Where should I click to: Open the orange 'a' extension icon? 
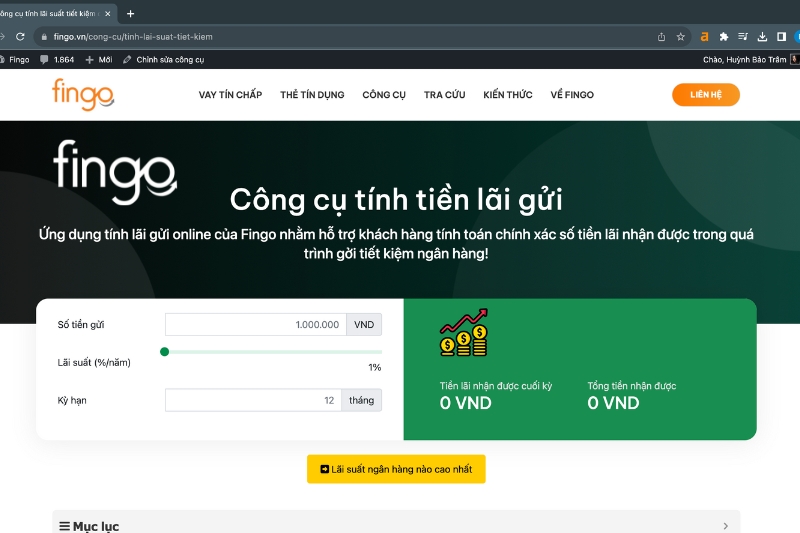(705, 37)
